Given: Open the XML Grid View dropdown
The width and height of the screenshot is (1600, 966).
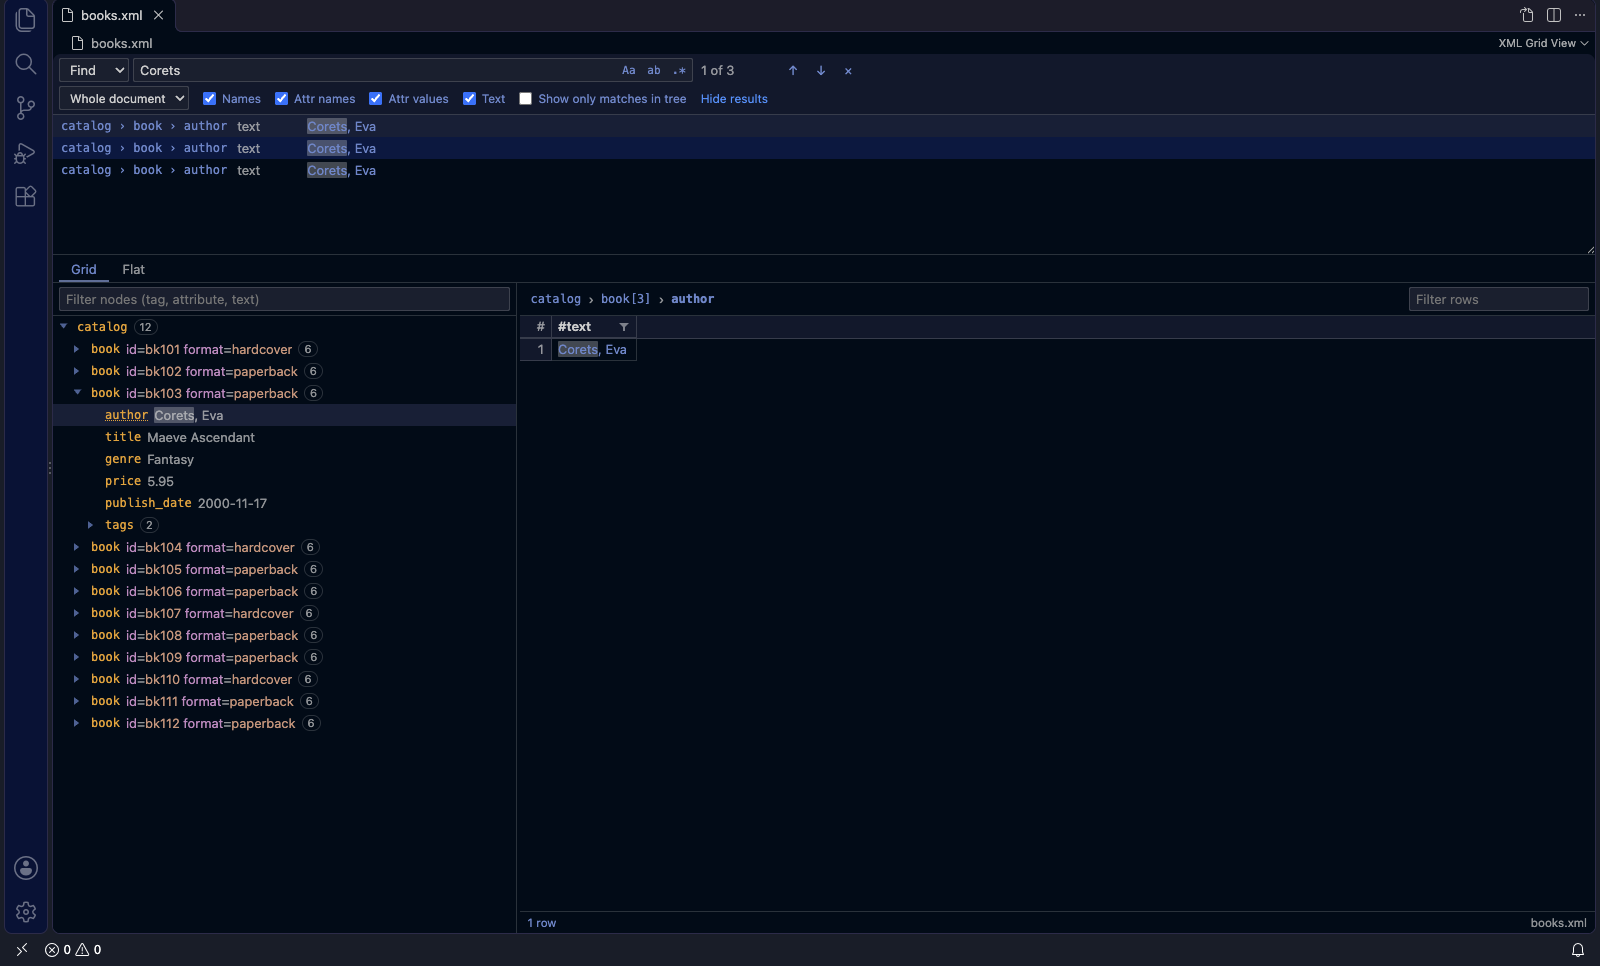Looking at the screenshot, I should click(1543, 43).
